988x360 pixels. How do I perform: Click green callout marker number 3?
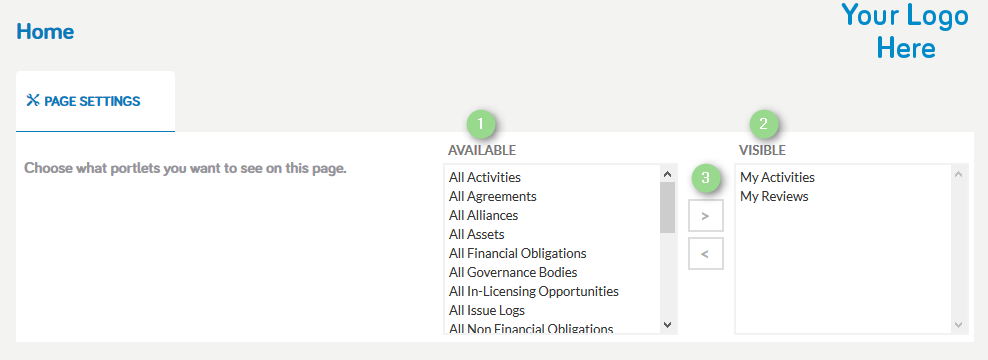point(706,178)
